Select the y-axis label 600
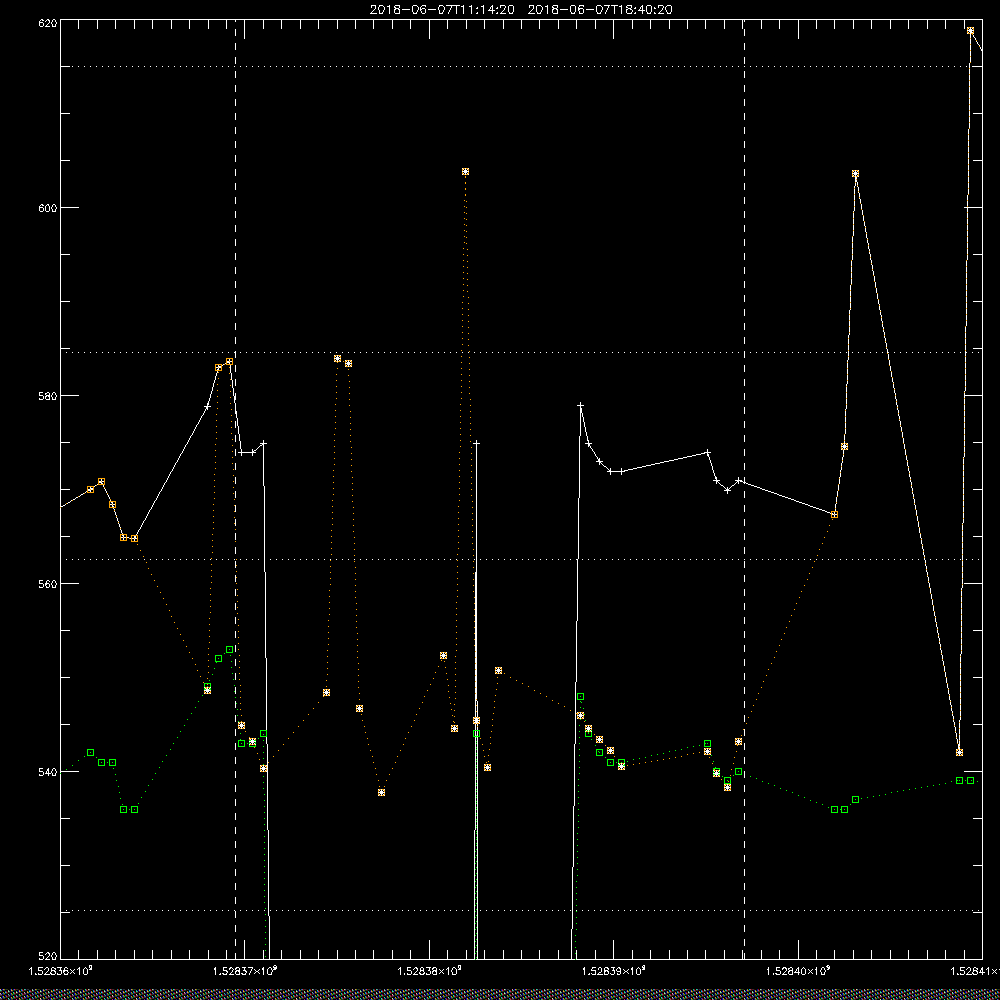Viewport: 1000px width, 1000px height. click(x=49, y=208)
